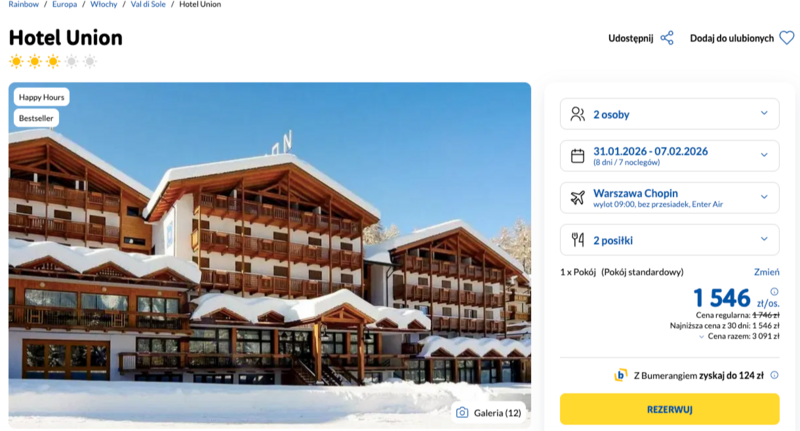Click the cutlery icon in the meals field
The image size is (800, 431).
(x=577, y=240)
